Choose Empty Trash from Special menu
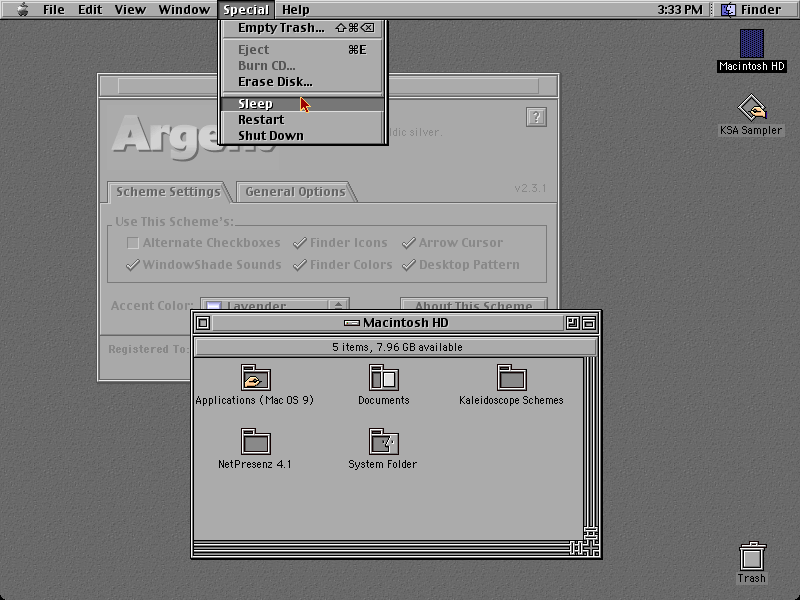Screen dimensions: 800x600 click(x=303, y=28)
